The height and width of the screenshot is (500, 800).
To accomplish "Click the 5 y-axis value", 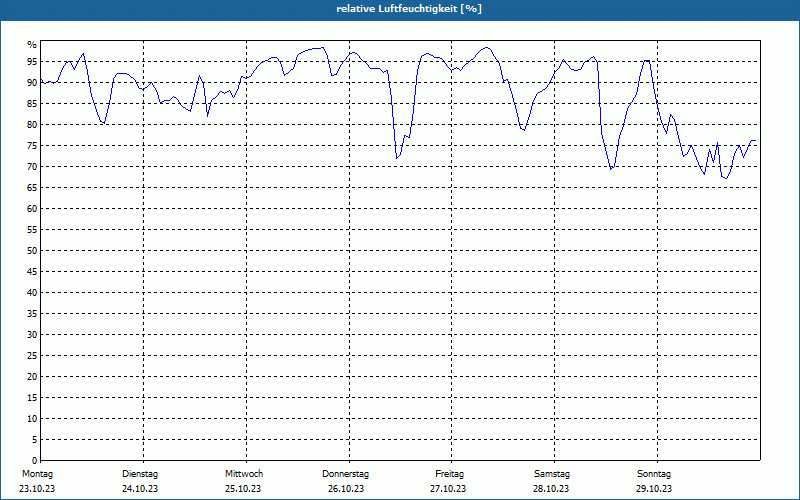I will [x=35, y=440].
